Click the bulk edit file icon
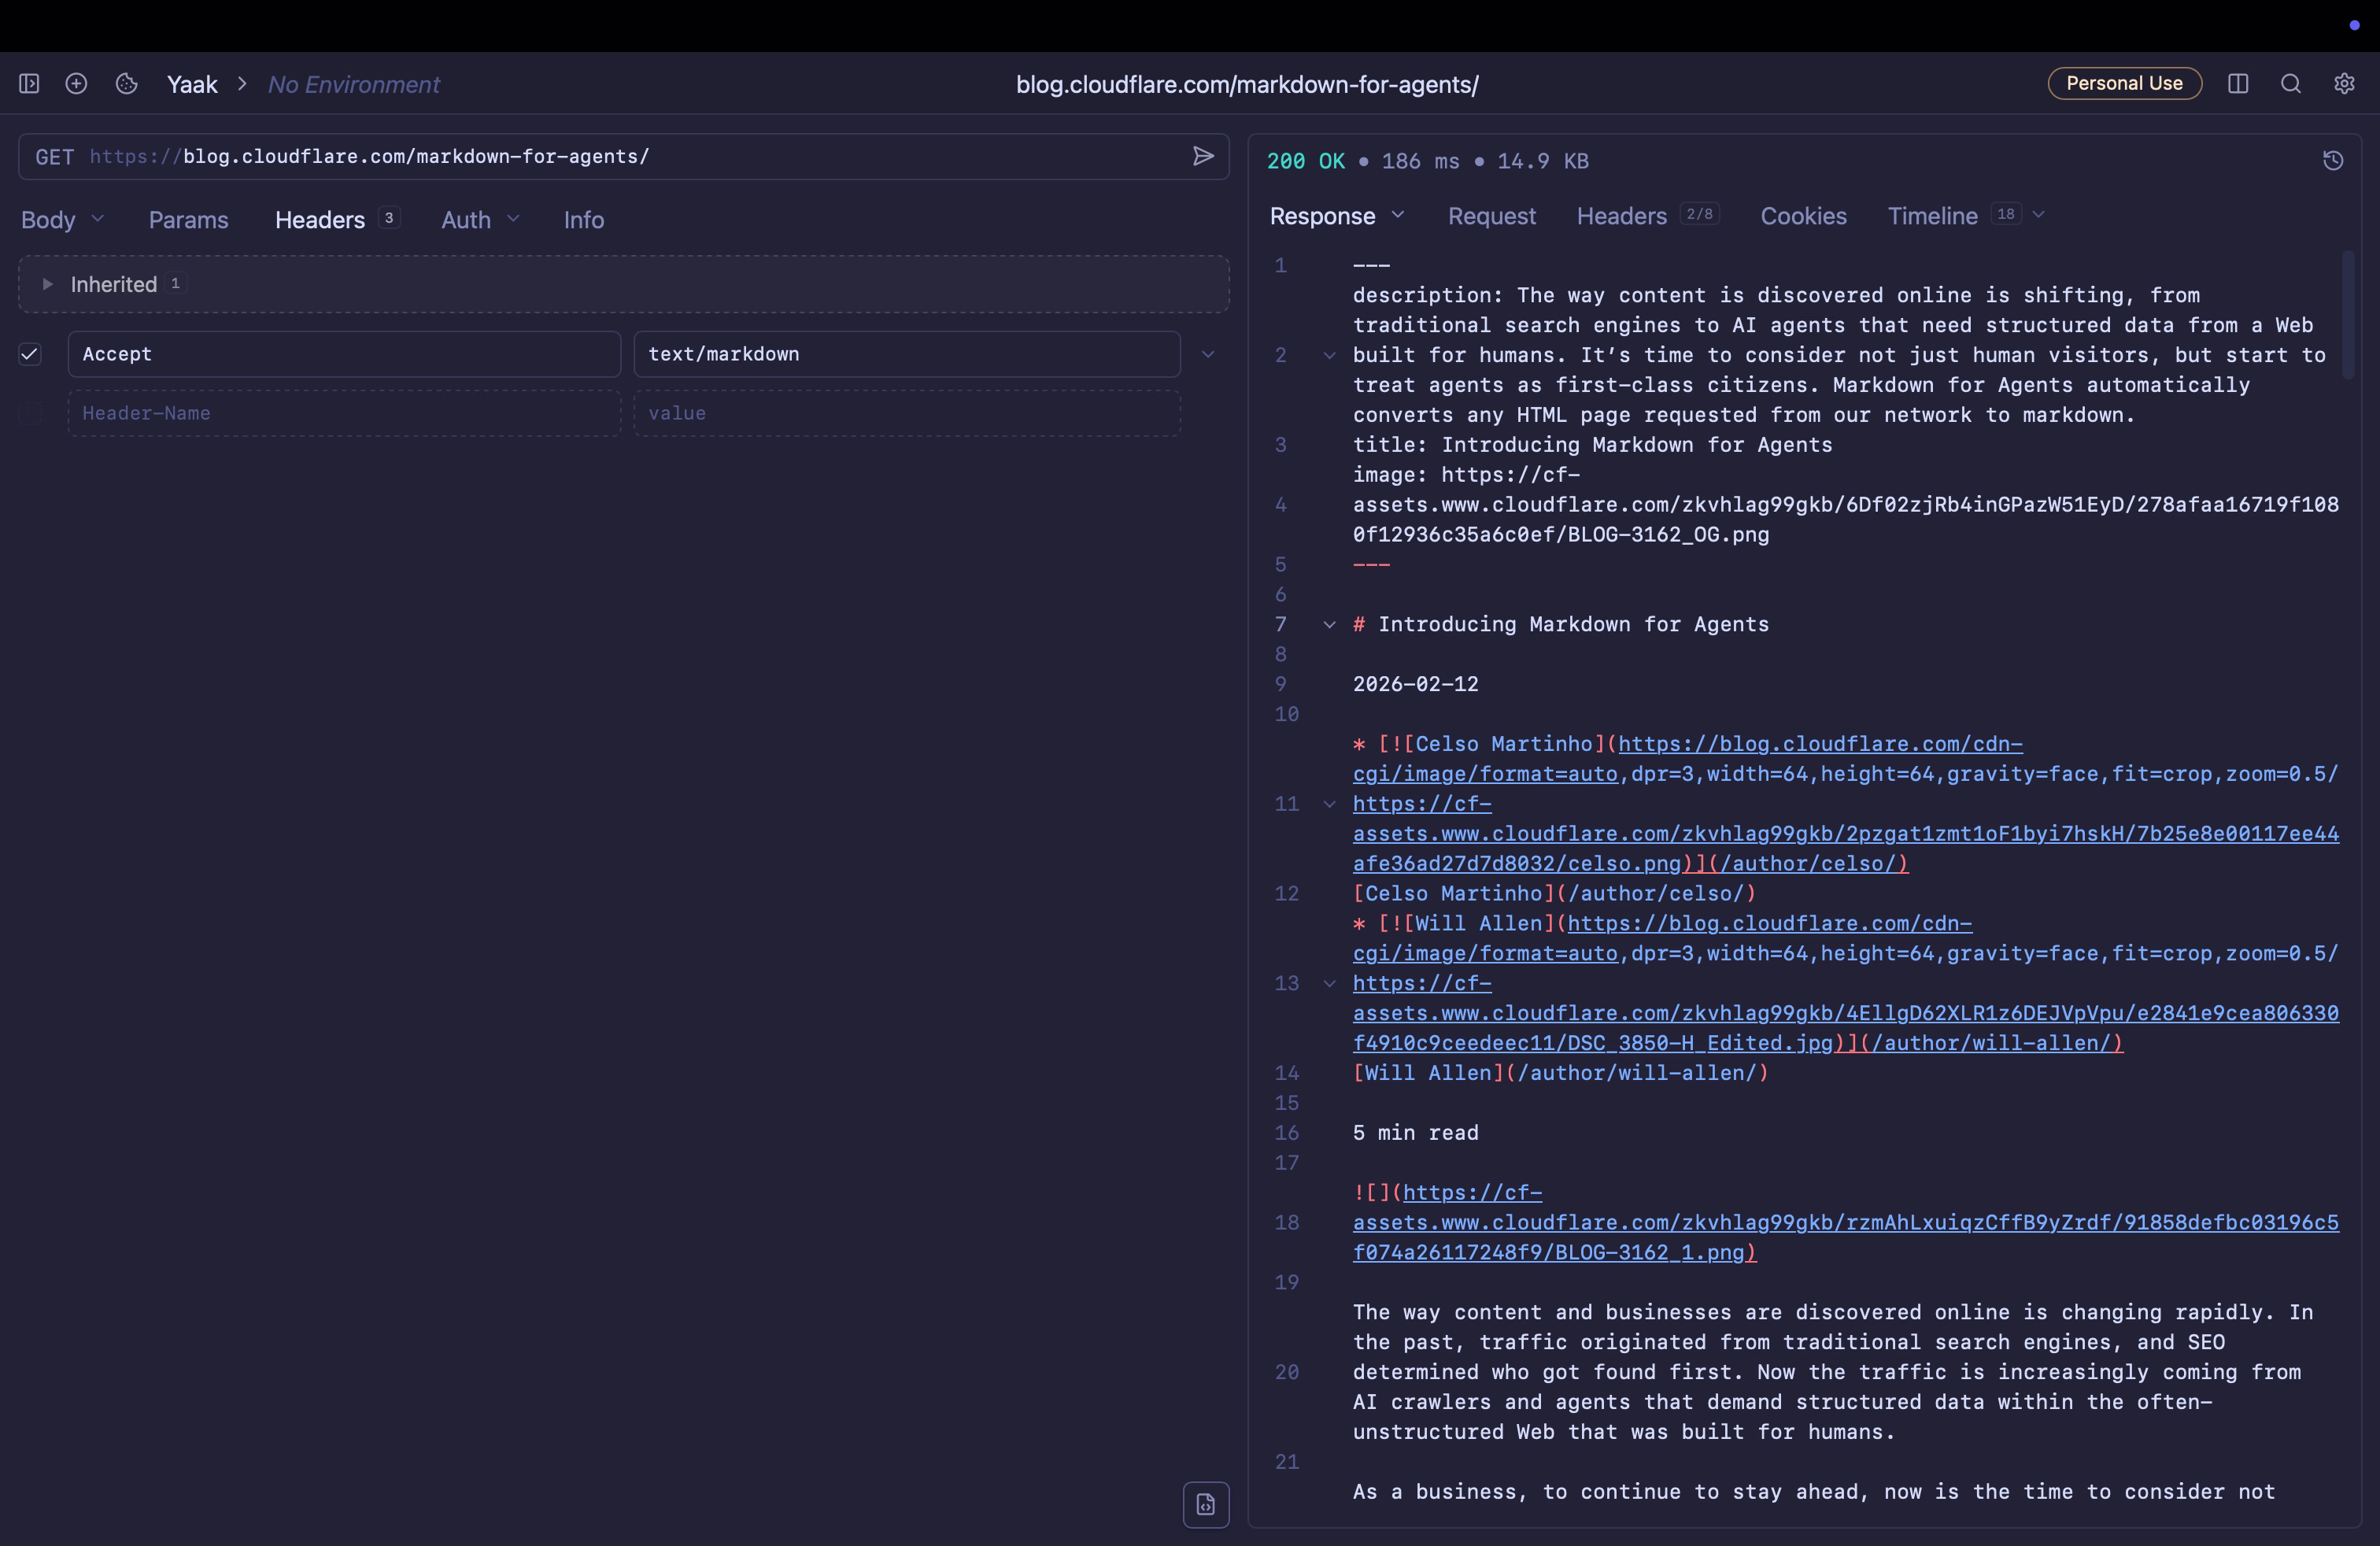 [1206, 1504]
